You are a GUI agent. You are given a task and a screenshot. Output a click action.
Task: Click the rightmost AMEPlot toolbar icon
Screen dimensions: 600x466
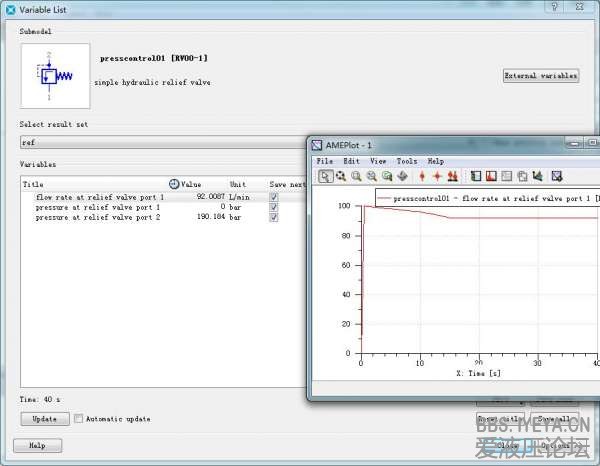click(x=556, y=176)
